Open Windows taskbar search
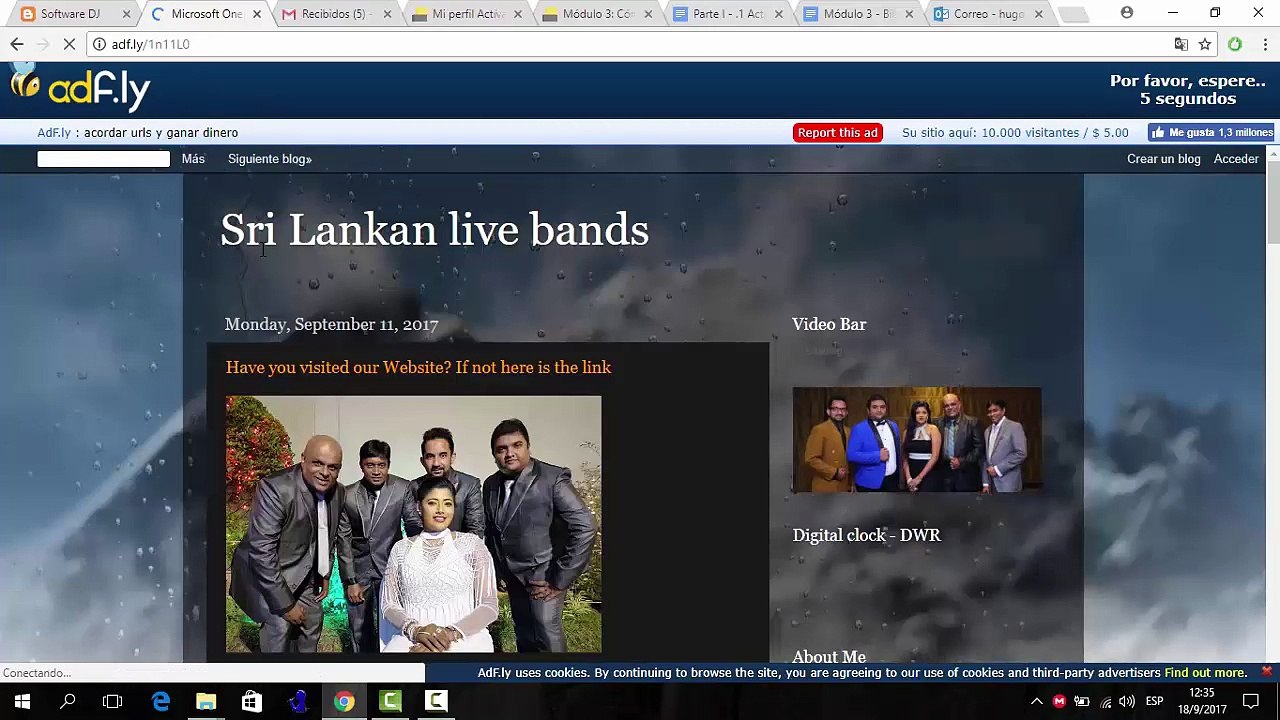 pyautogui.click(x=68, y=701)
